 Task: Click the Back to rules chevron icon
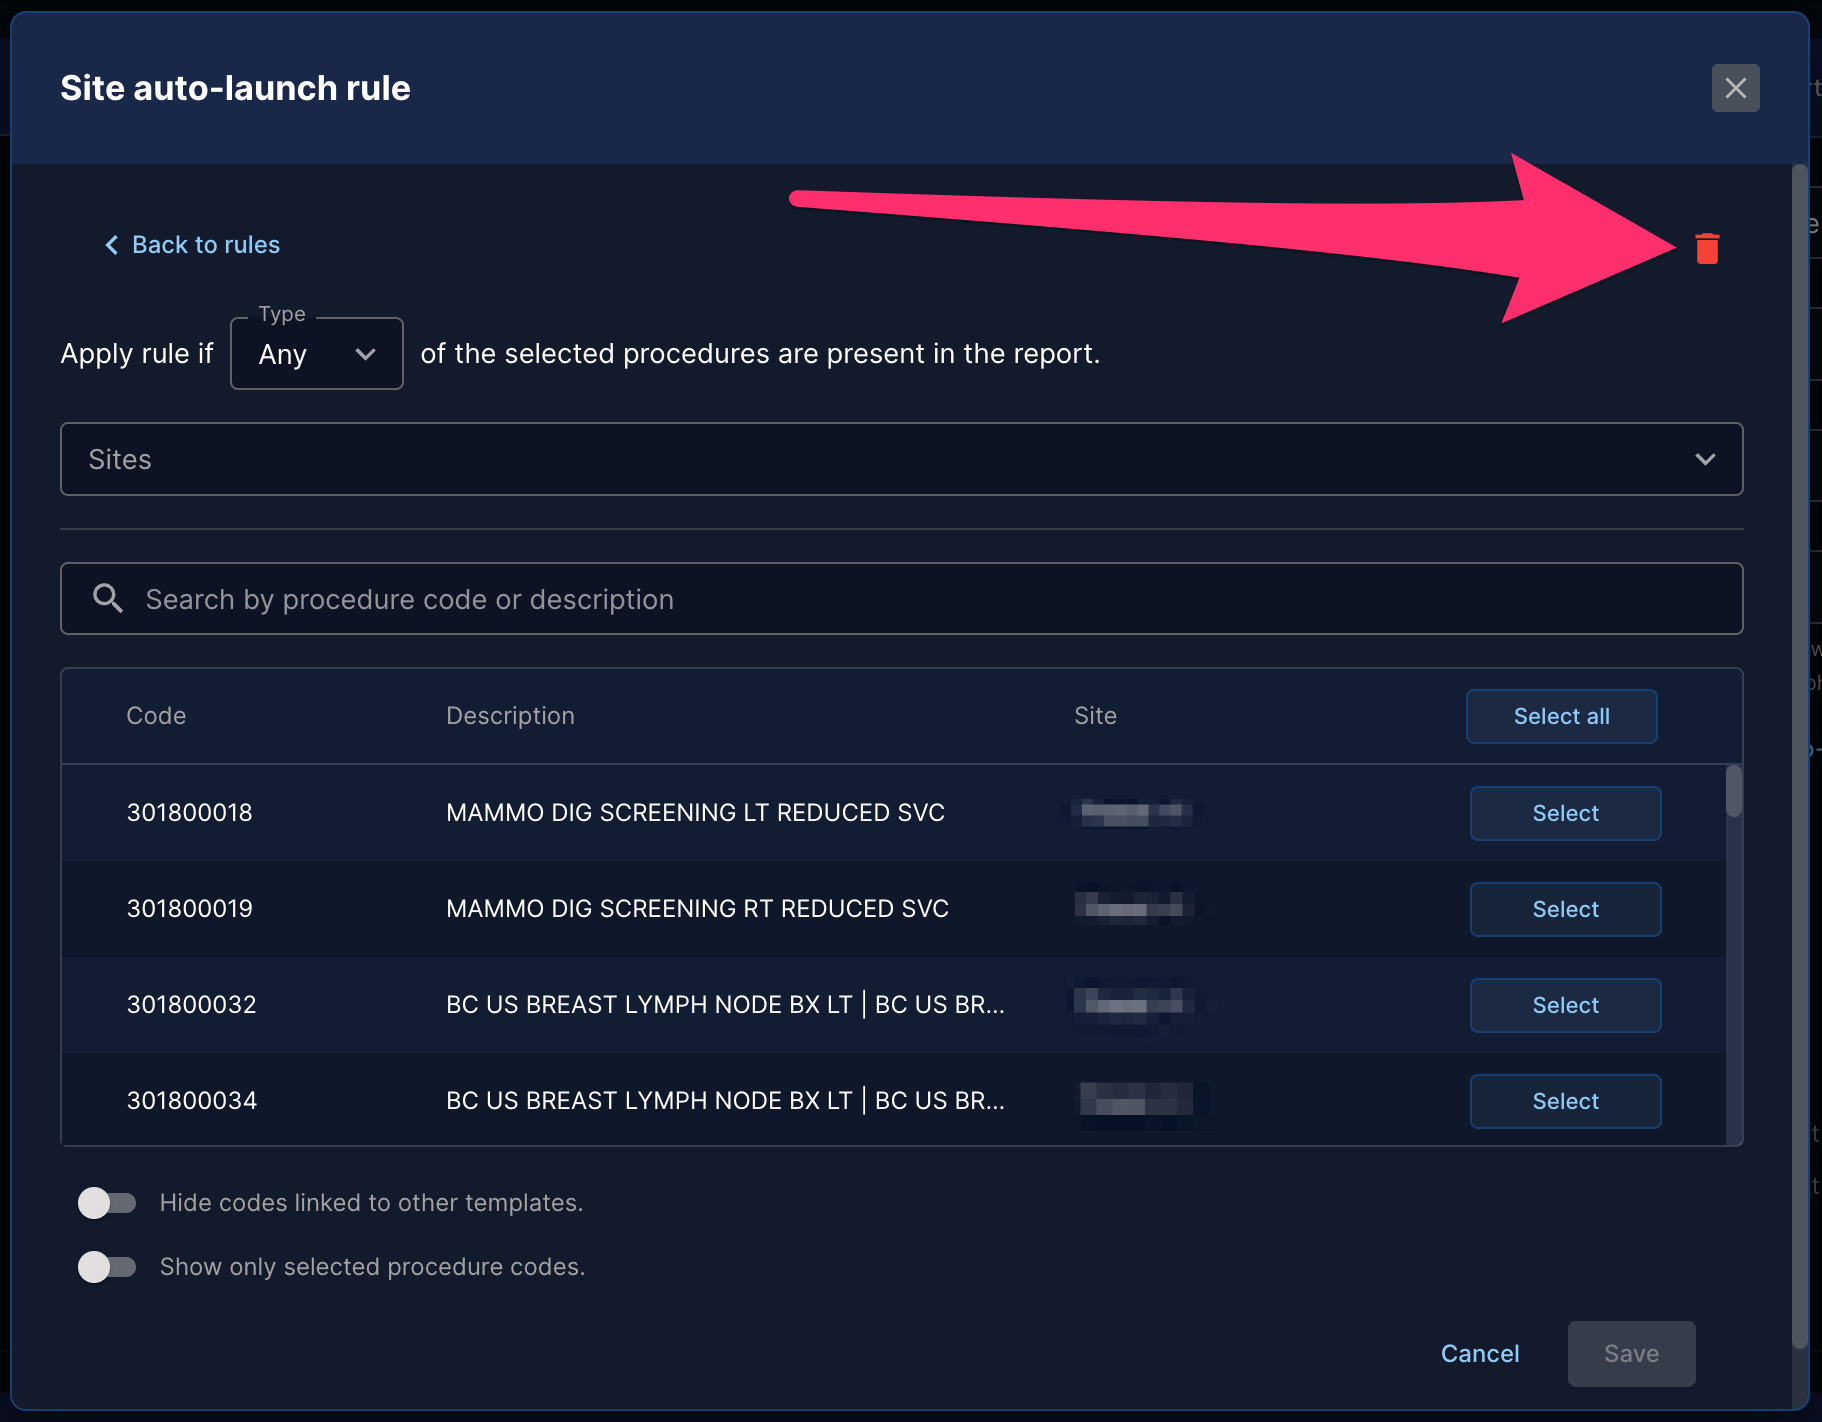[x=112, y=245]
